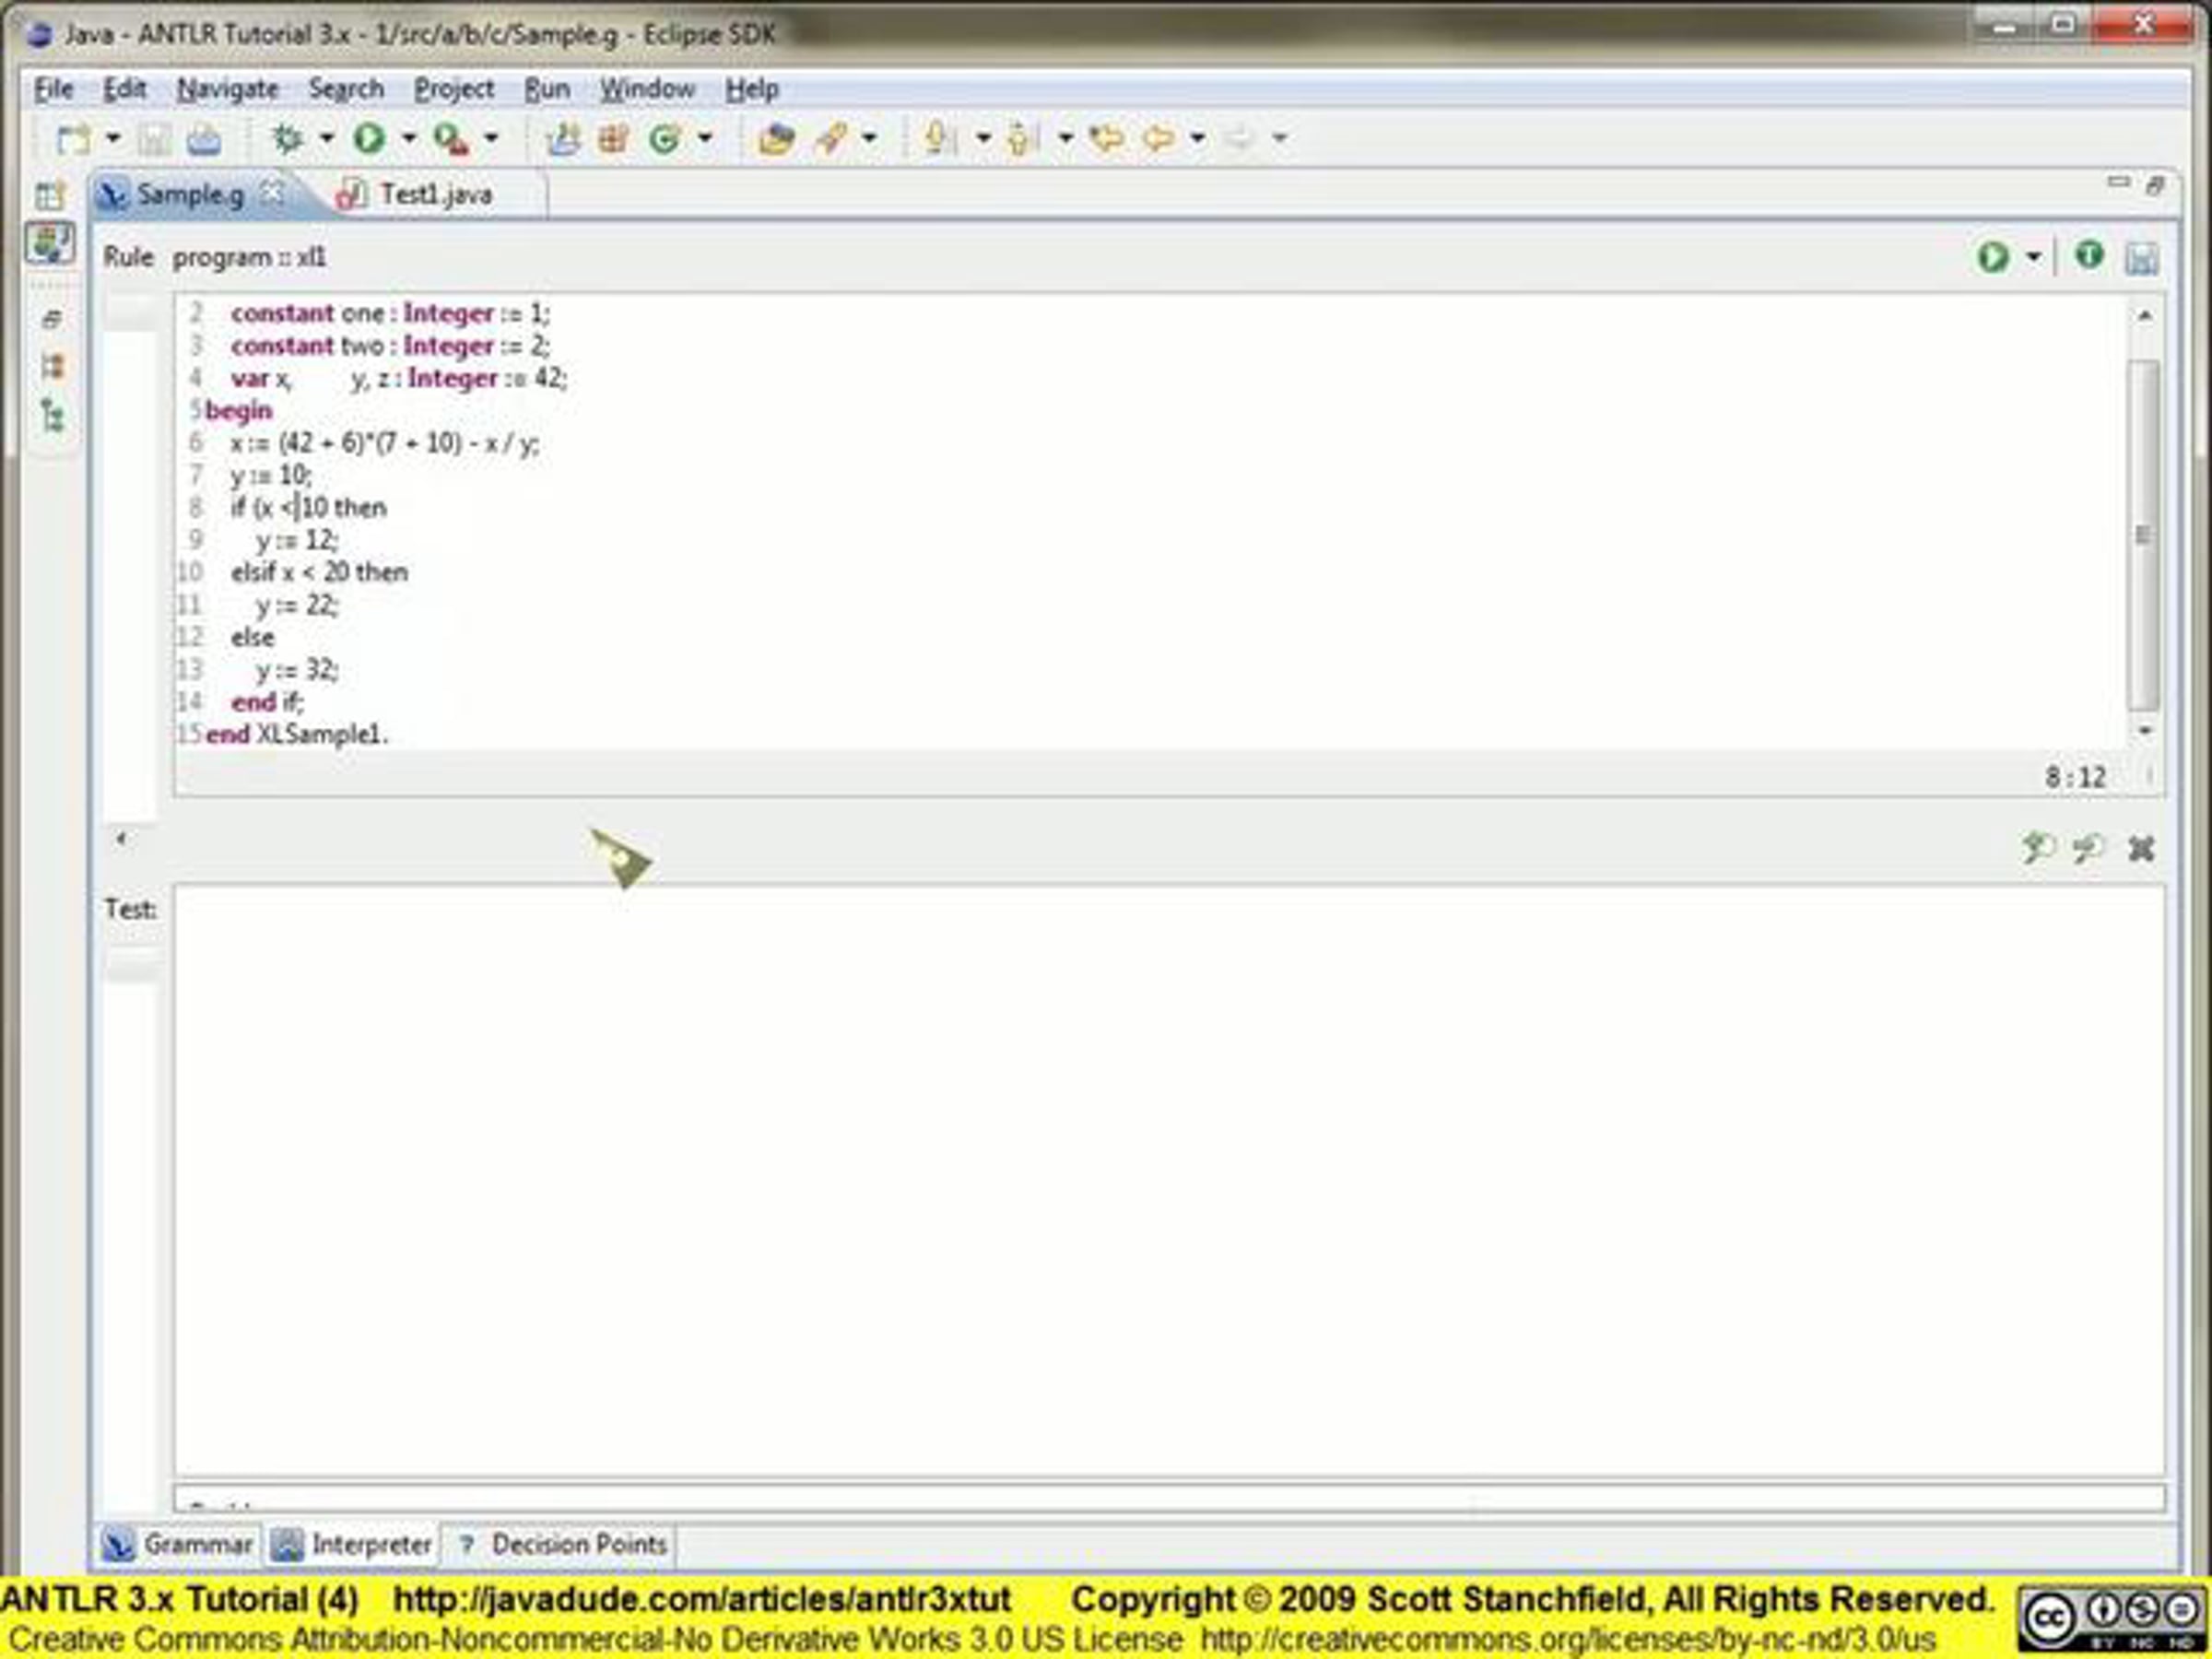Viewport: 2212px width, 1659px height.
Task: Open the File menu
Action: (x=54, y=89)
